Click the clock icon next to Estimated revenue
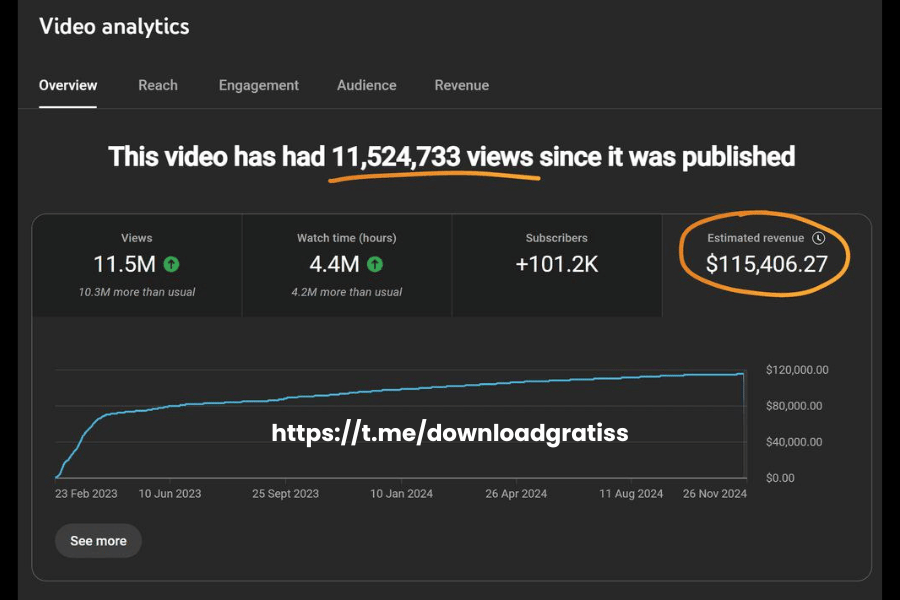This screenshot has height=600, width=900. [819, 238]
